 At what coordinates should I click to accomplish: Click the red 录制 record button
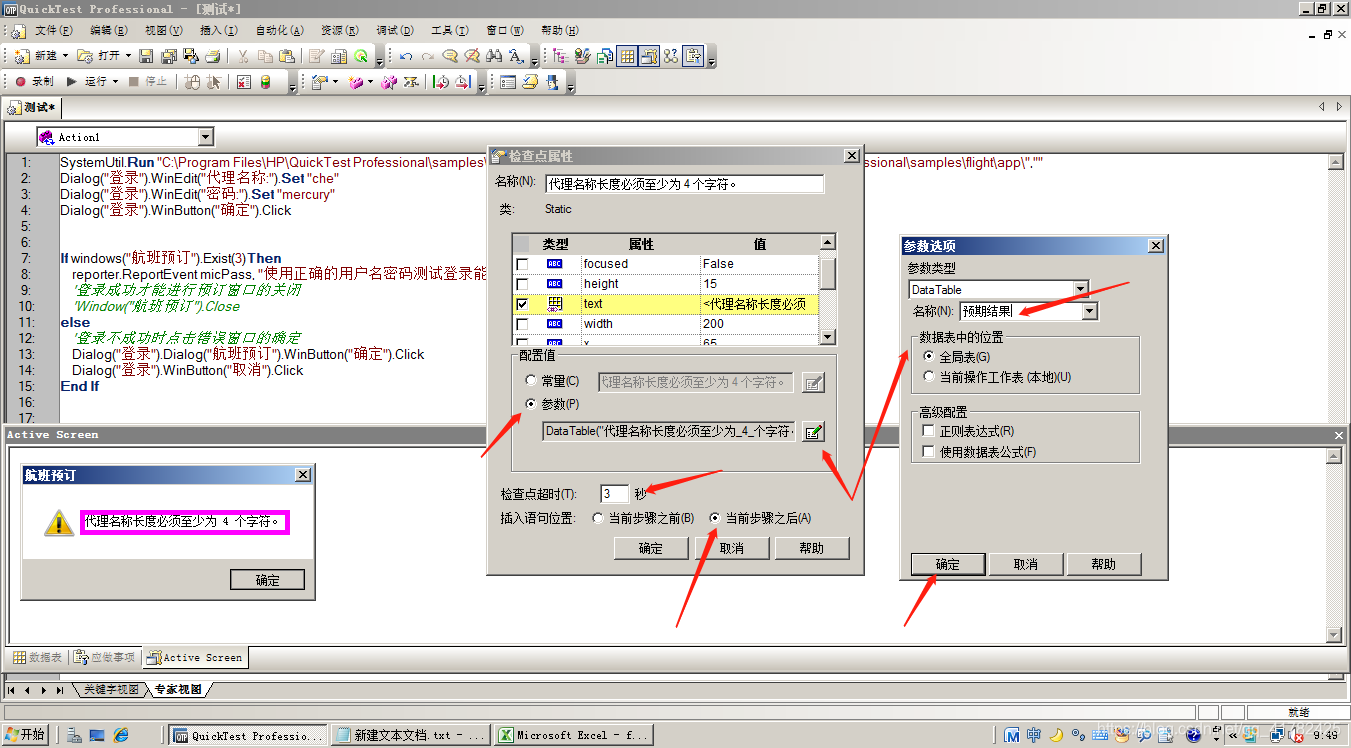(20, 82)
